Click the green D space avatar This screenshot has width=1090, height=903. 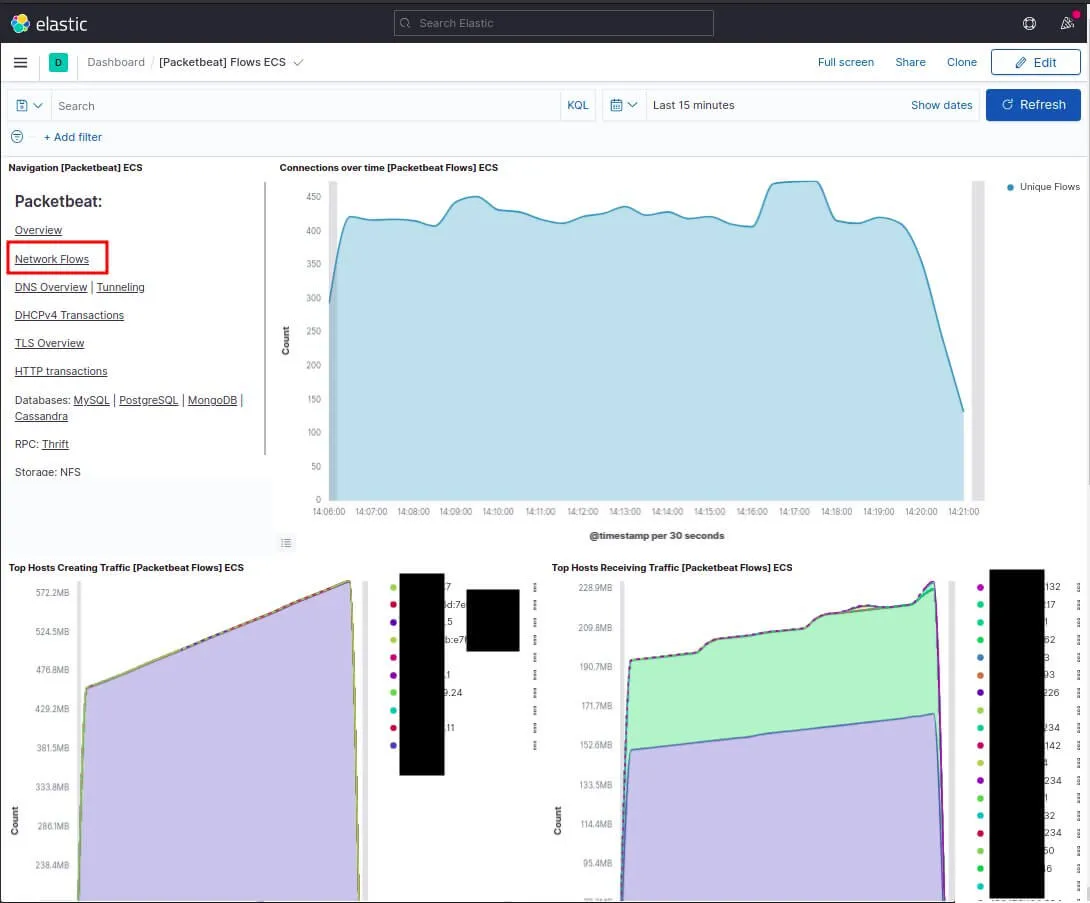pyautogui.click(x=58, y=63)
